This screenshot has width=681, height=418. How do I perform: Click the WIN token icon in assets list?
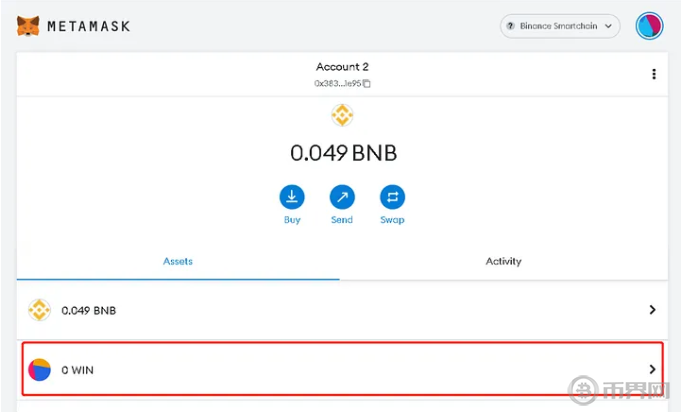click(x=39, y=369)
